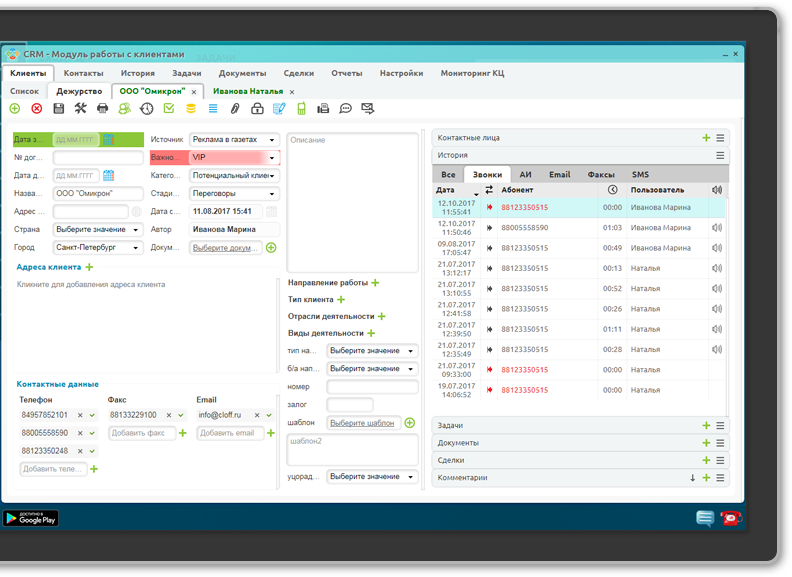Screen dimensions: 792x577
Task: Click the Выберите докум... link
Action: 225,248
